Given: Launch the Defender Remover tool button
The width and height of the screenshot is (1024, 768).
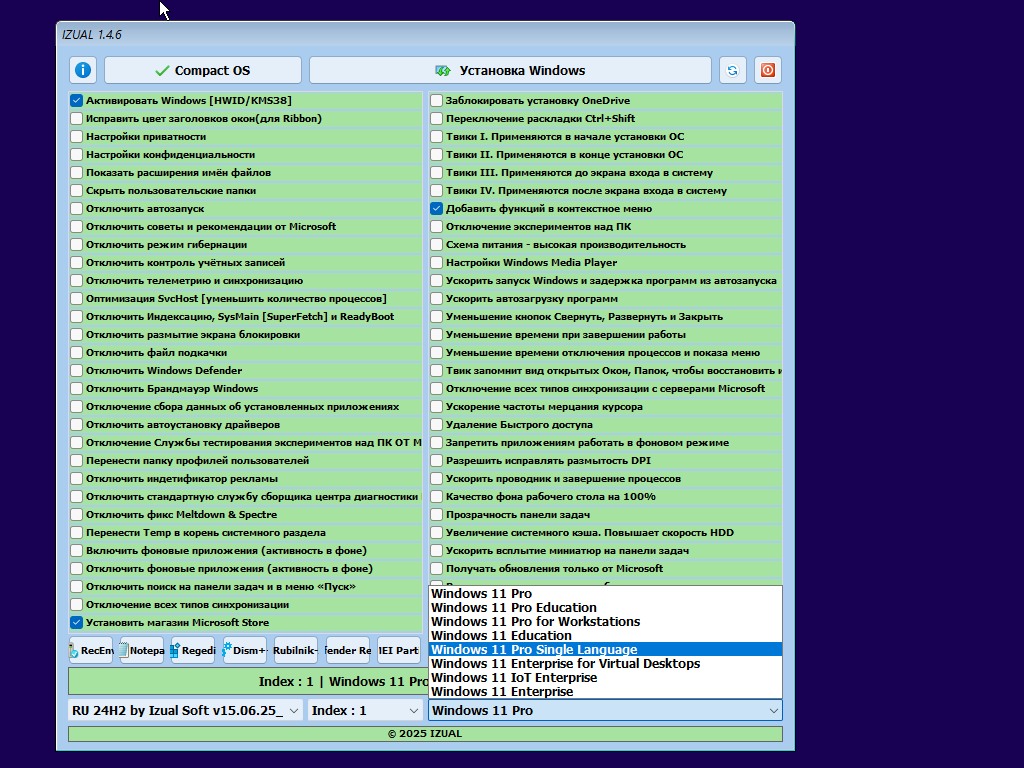Looking at the screenshot, I should pyautogui.click(x=347, y=650).
